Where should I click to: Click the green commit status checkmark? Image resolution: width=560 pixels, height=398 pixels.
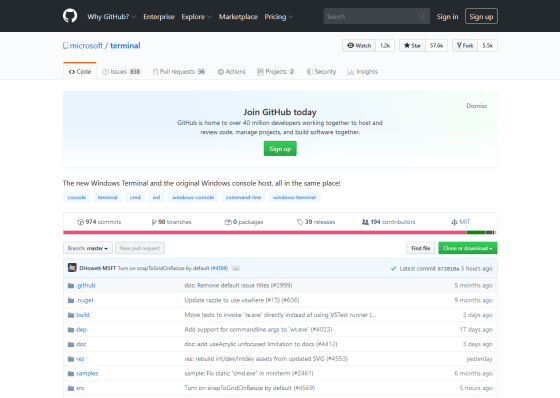pos(393,268)
